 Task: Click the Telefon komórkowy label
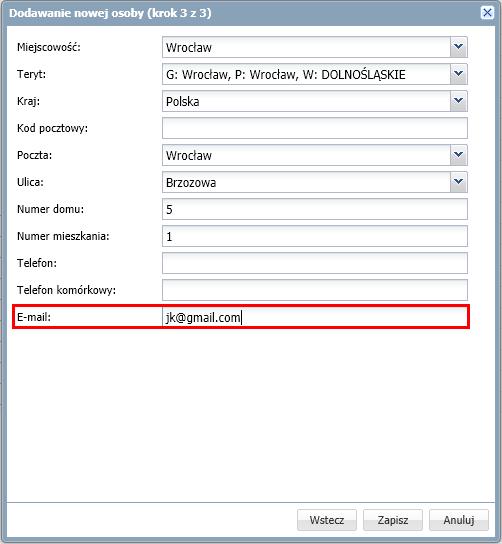pos(66,290)
